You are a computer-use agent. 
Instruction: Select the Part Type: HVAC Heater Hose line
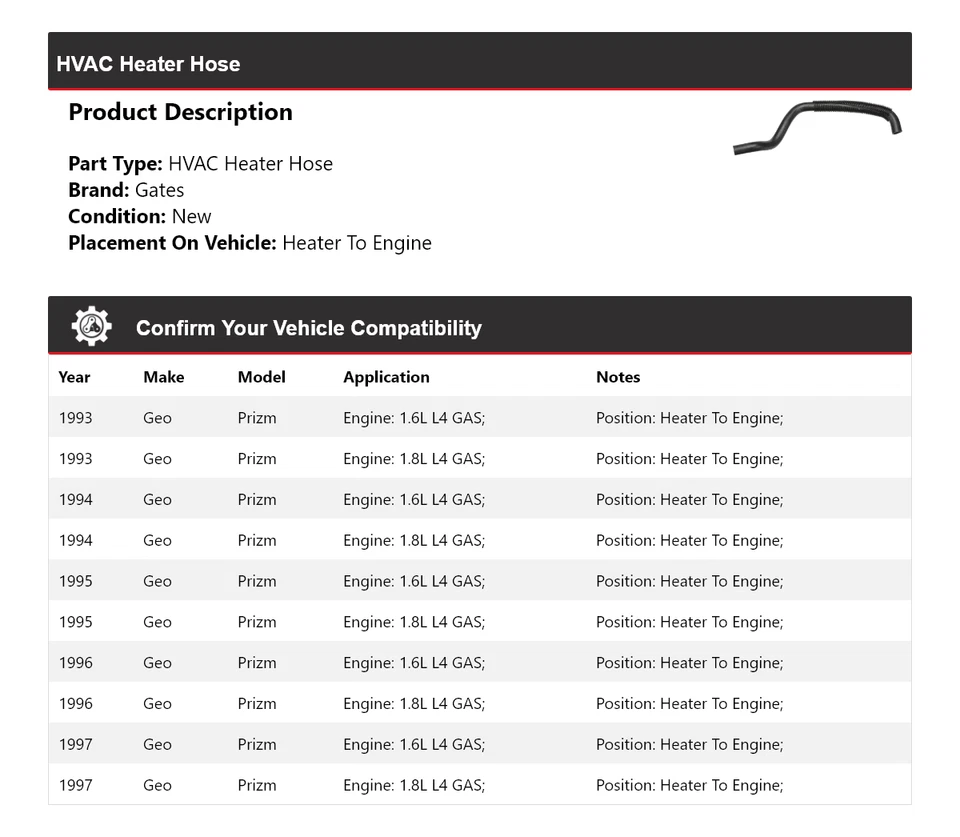pos(201,163)
